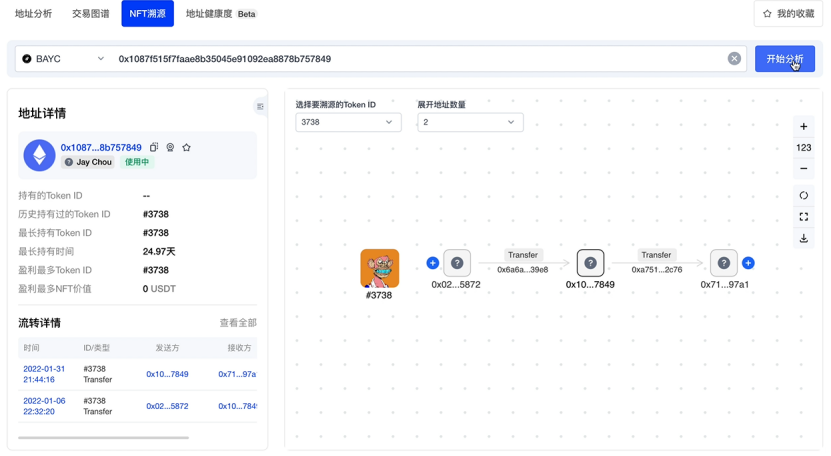Select the 0x71...97a1 graph node

[724, 263]
